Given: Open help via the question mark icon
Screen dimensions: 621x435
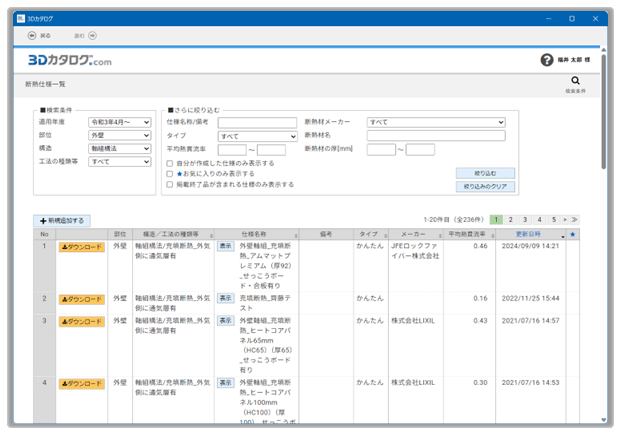Looking at the screenshot, I should 547,60.
